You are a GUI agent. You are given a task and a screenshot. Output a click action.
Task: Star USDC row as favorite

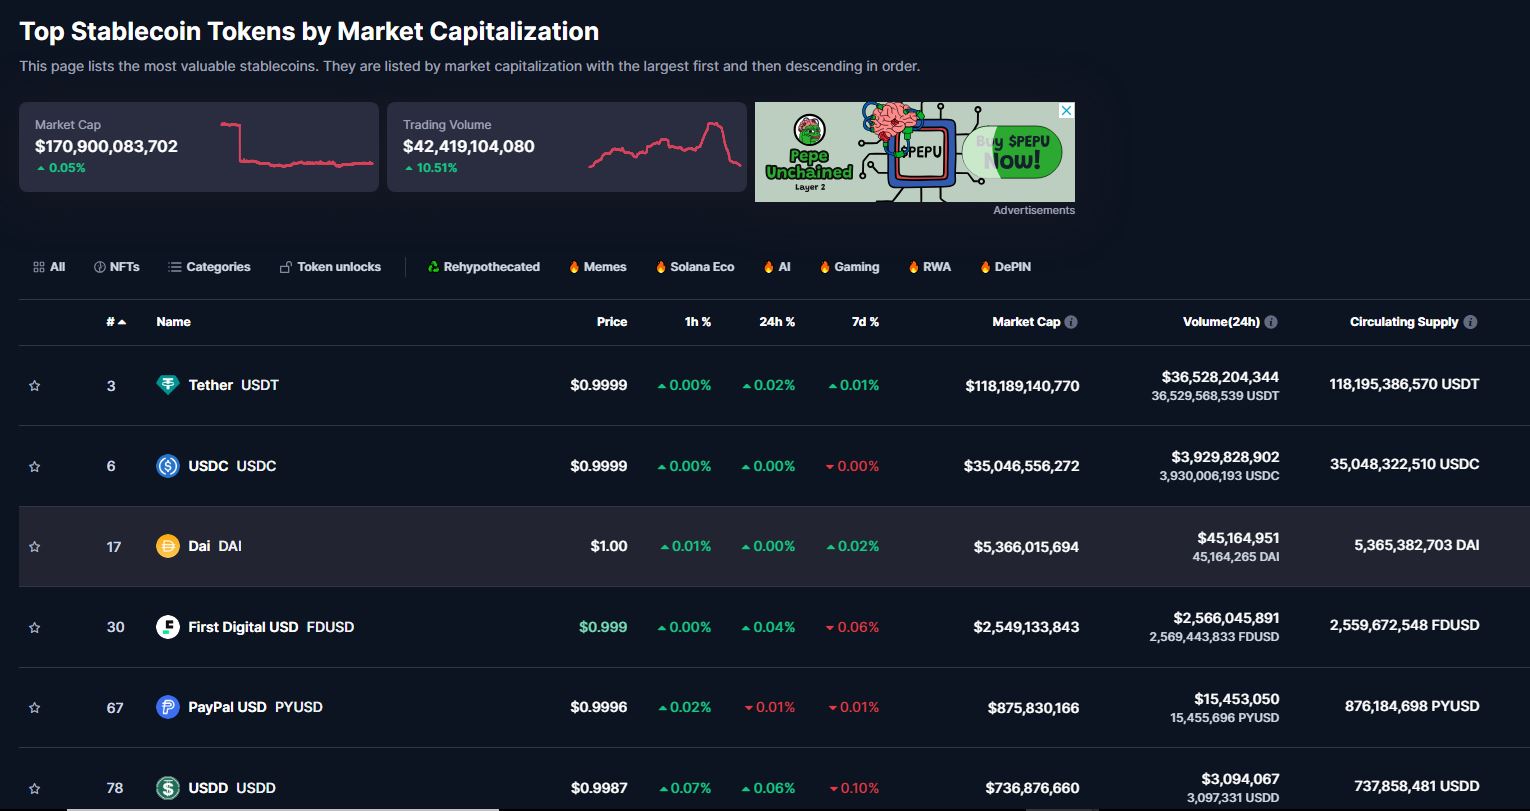click(35, 467)
